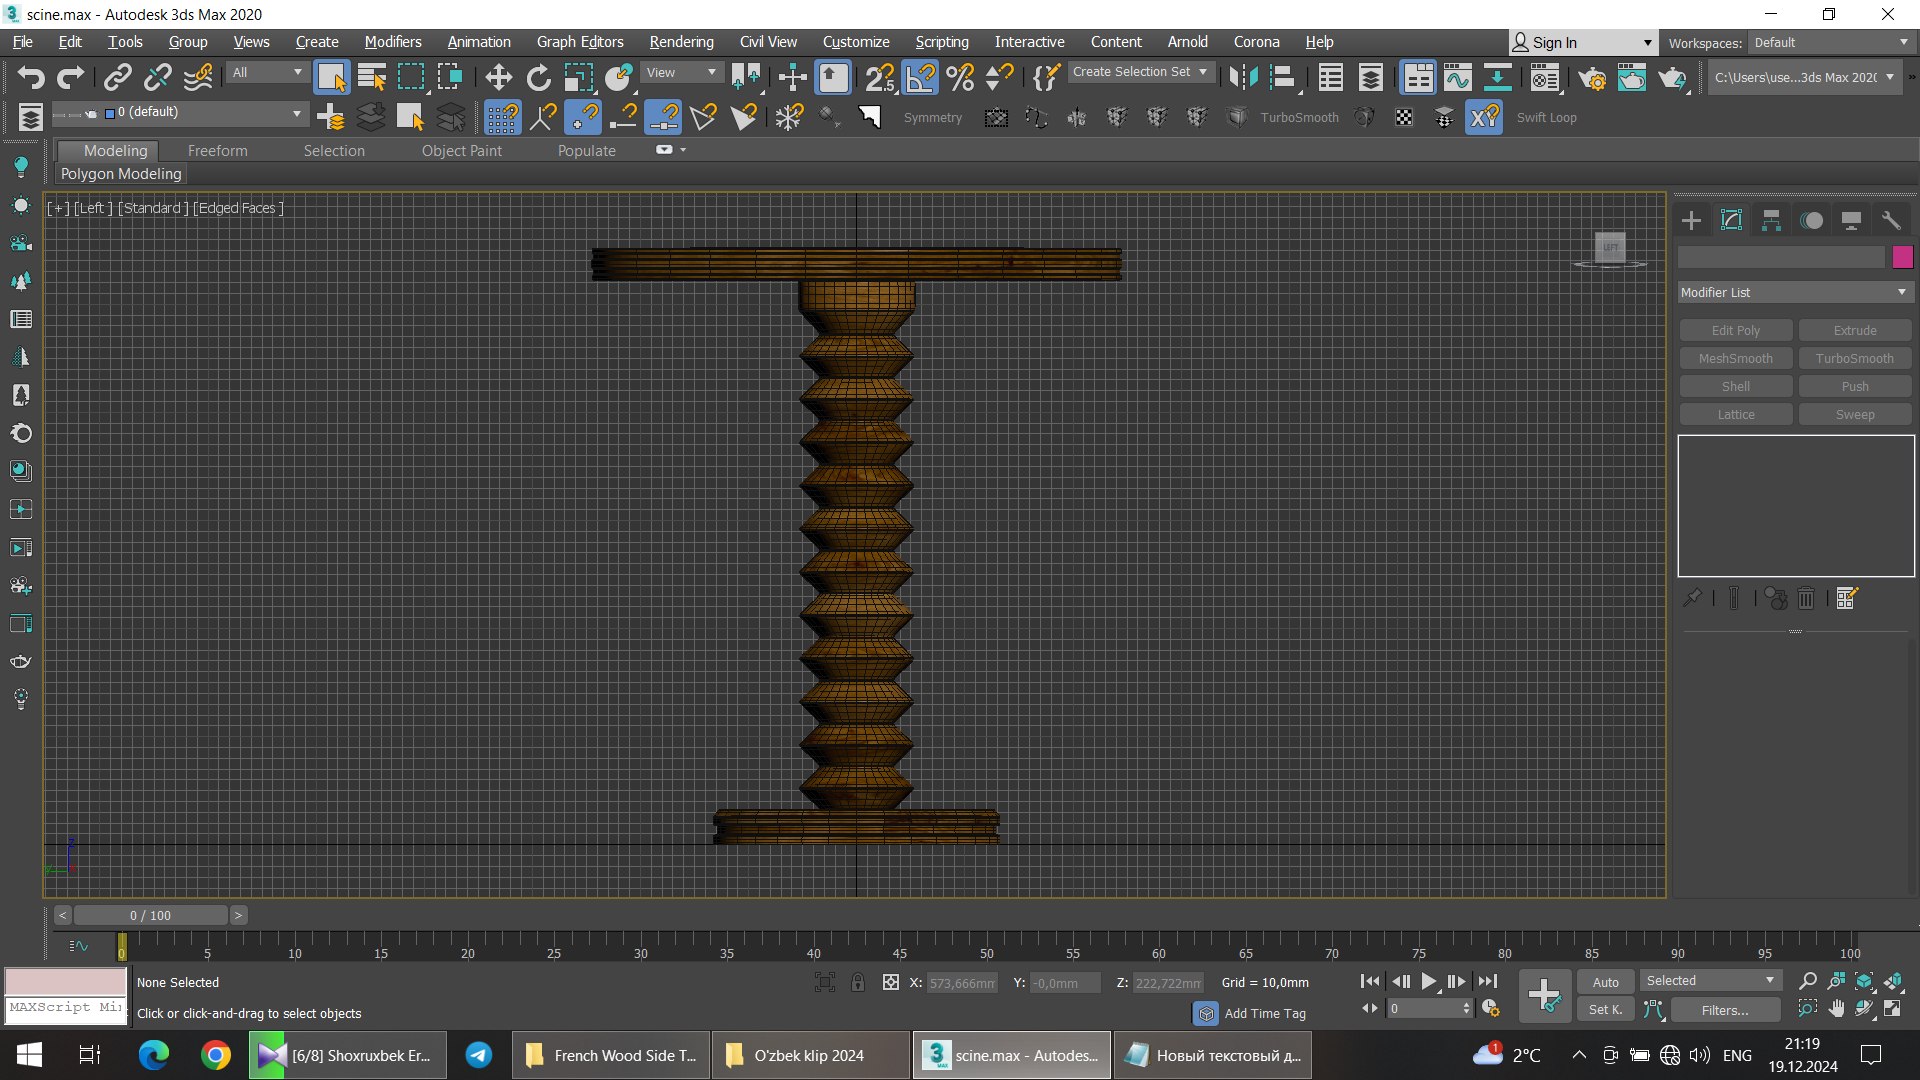Activate the Select and Rotate tool
The image size is (1920, 1080).
pos(538,77)
